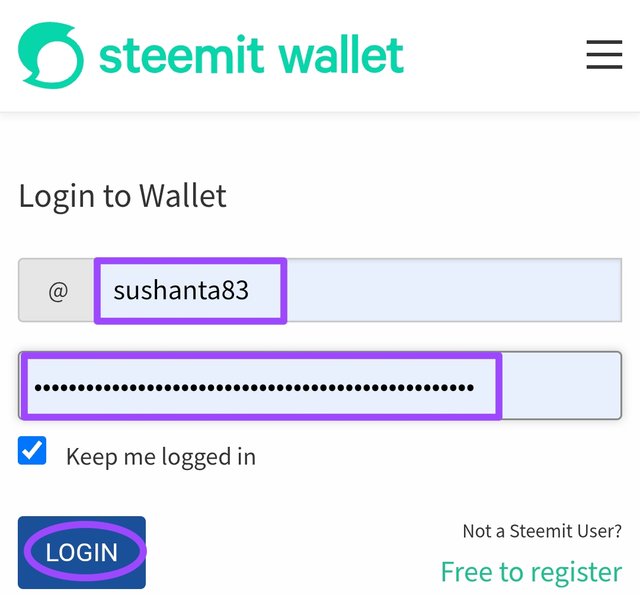This screenshot has height=595, width=640.
Task: Click the checkmark inside the blue checkbox
Action: click(x=32, y=451)
